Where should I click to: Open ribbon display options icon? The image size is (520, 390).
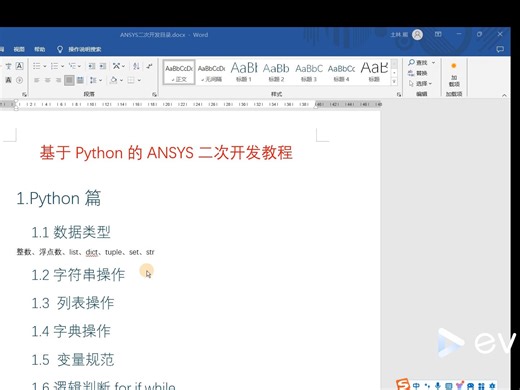pos(438,34)
